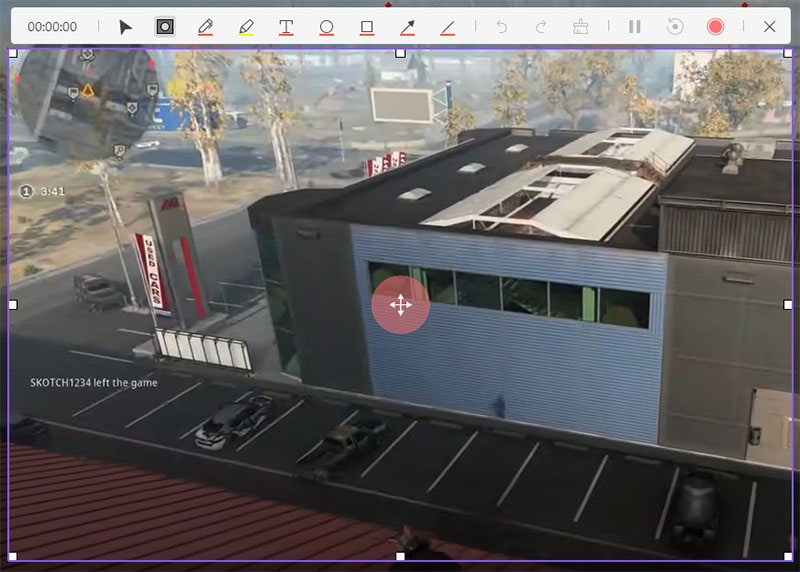
Task: Close the recording toolbar
Action: click(x=770, y=27)
